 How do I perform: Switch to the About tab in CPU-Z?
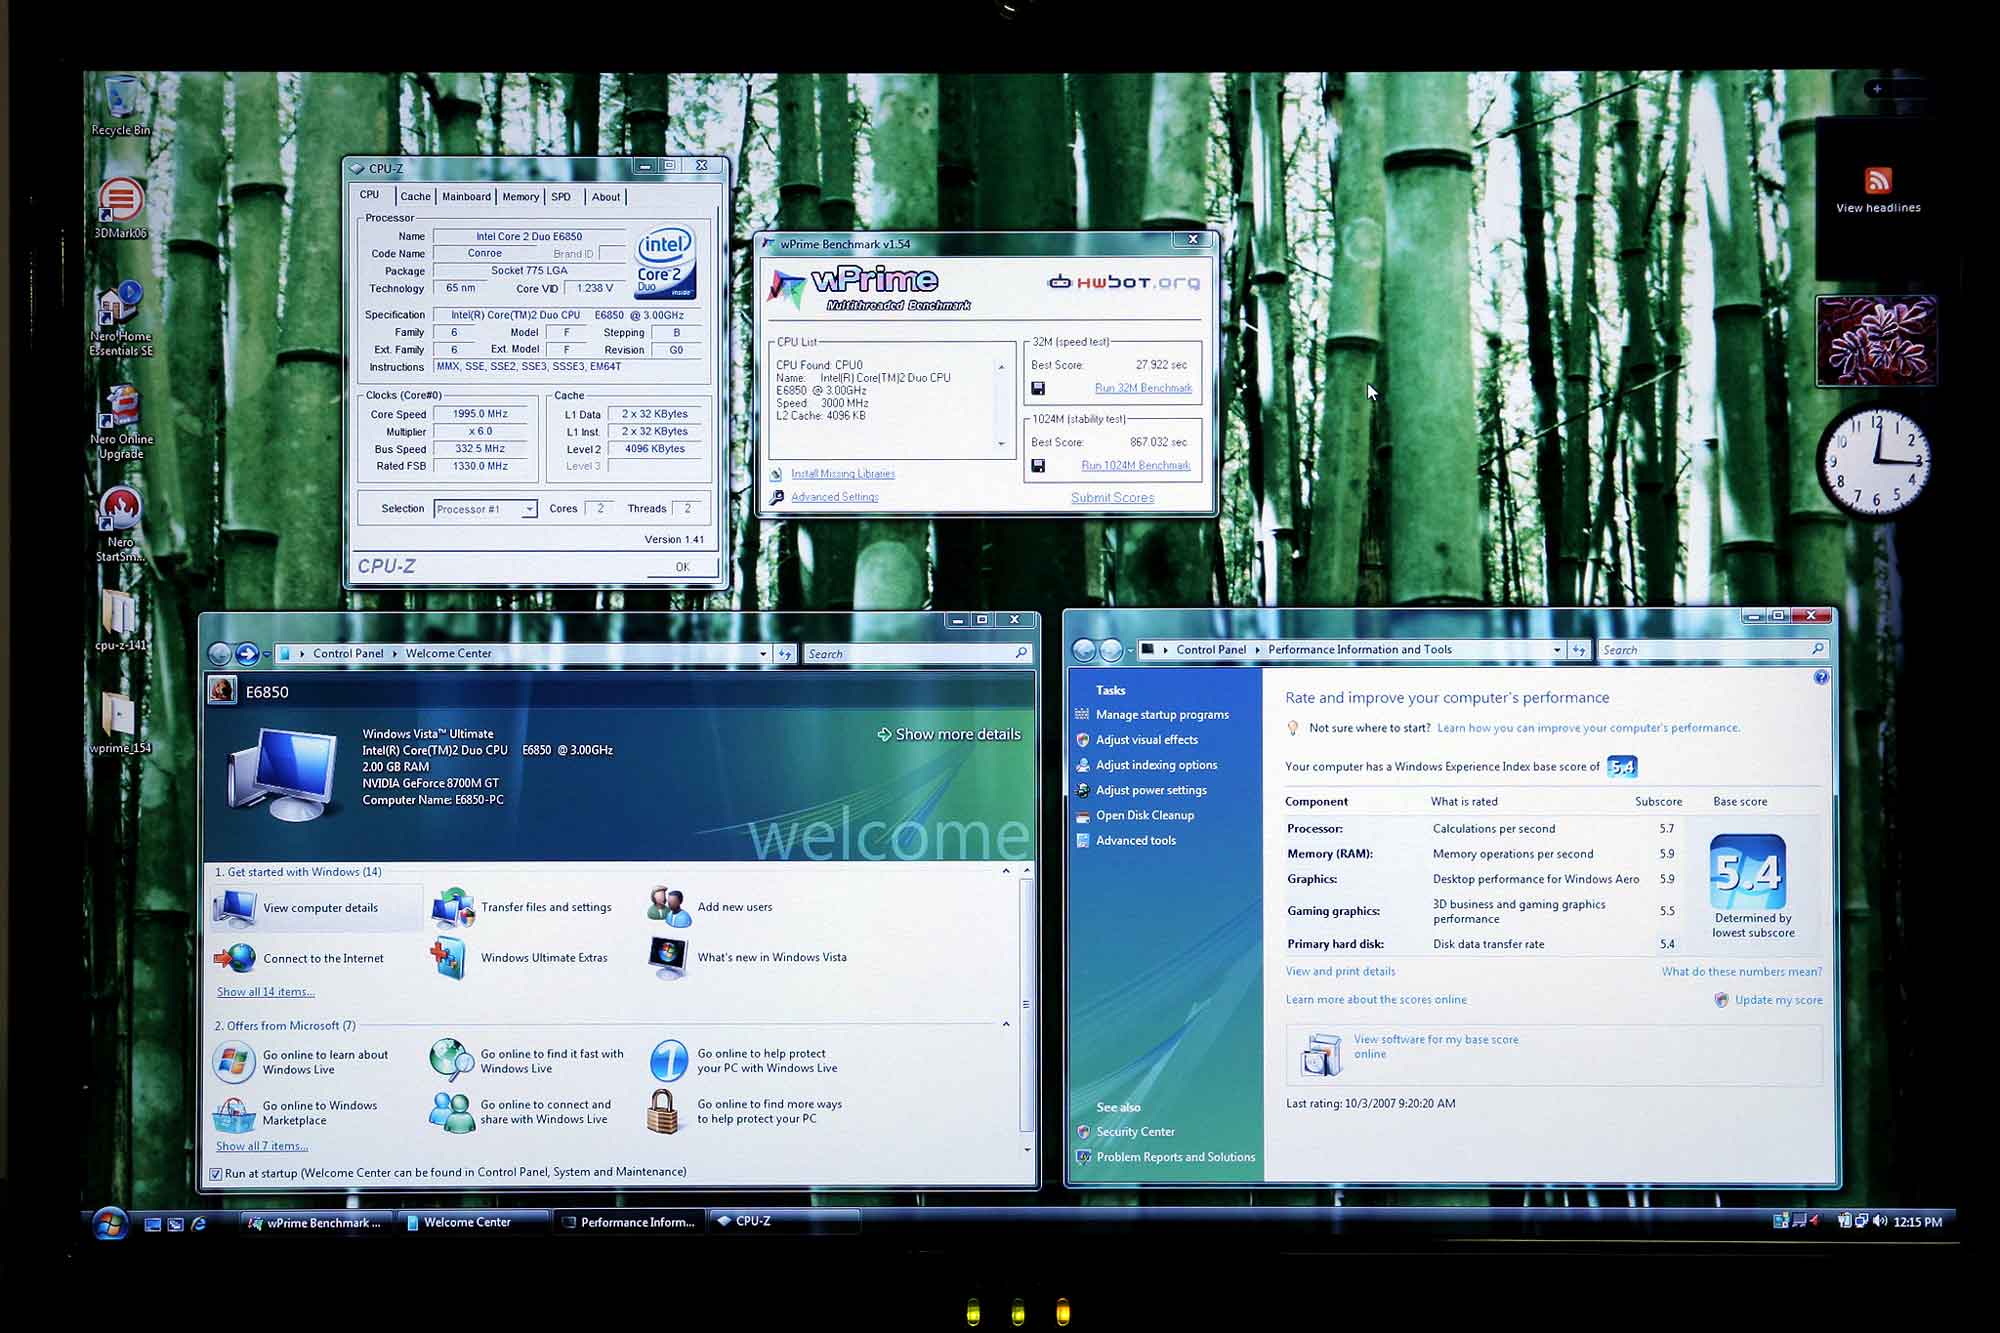(x=605, y=197)
